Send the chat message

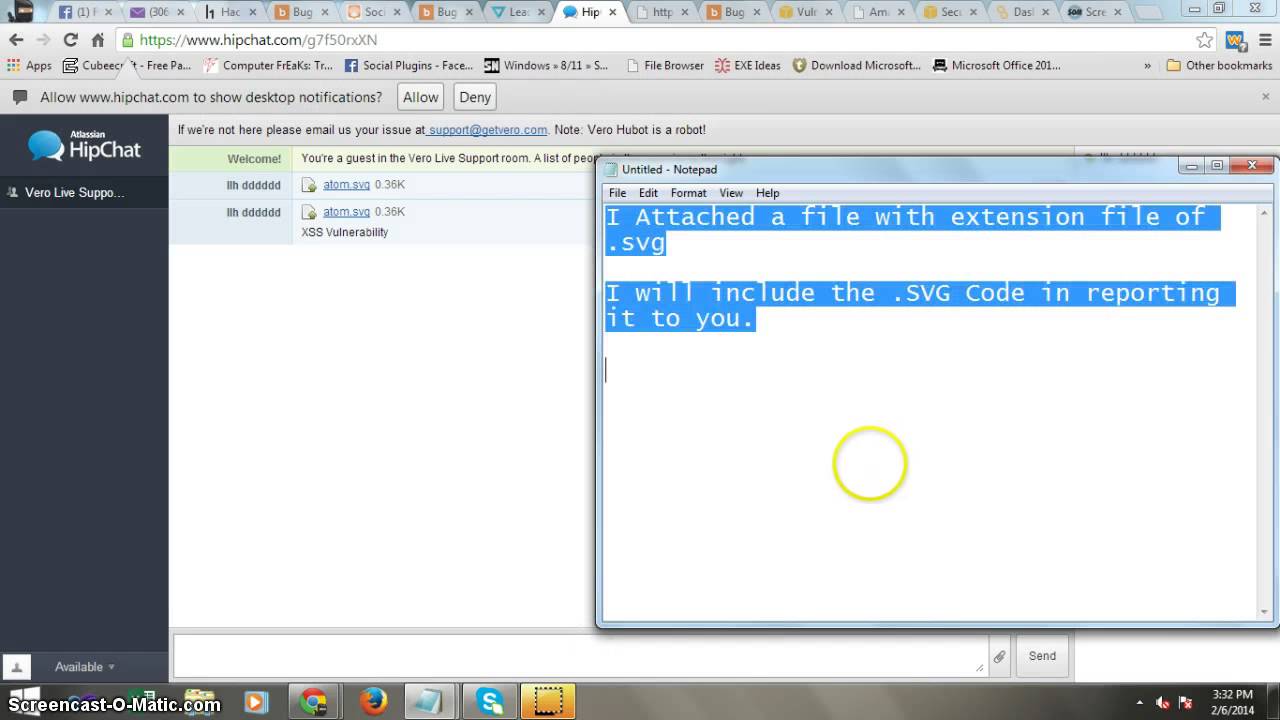point(1042,656)
